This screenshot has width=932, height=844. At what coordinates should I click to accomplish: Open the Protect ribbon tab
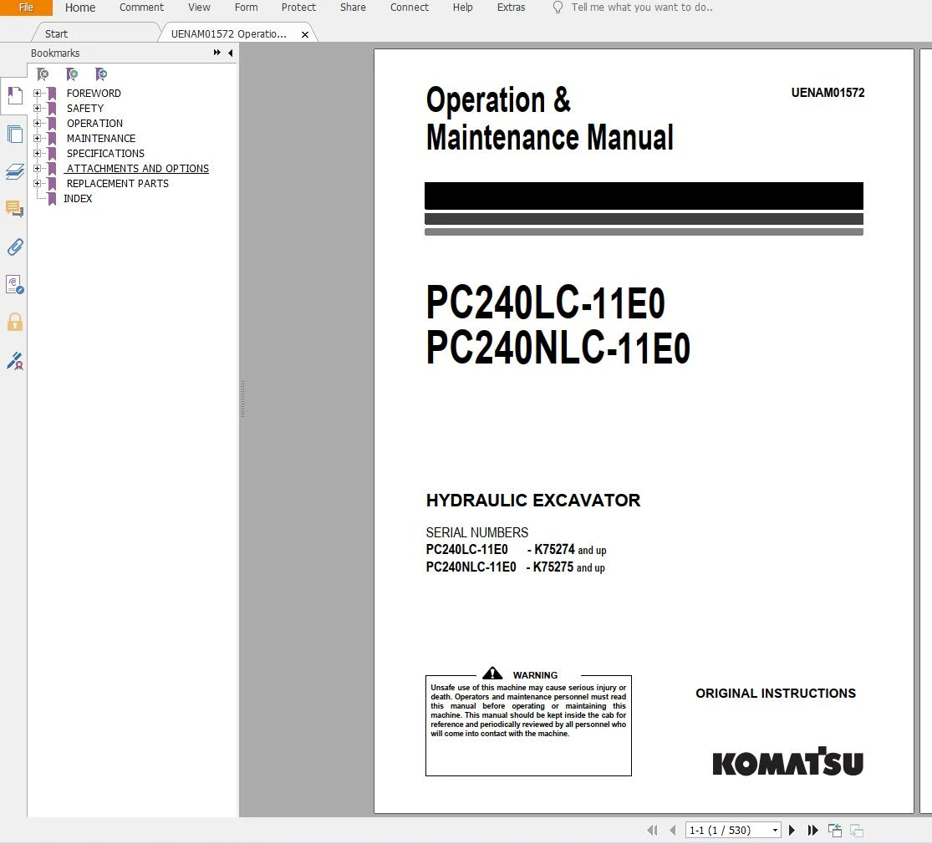point(298,8)
